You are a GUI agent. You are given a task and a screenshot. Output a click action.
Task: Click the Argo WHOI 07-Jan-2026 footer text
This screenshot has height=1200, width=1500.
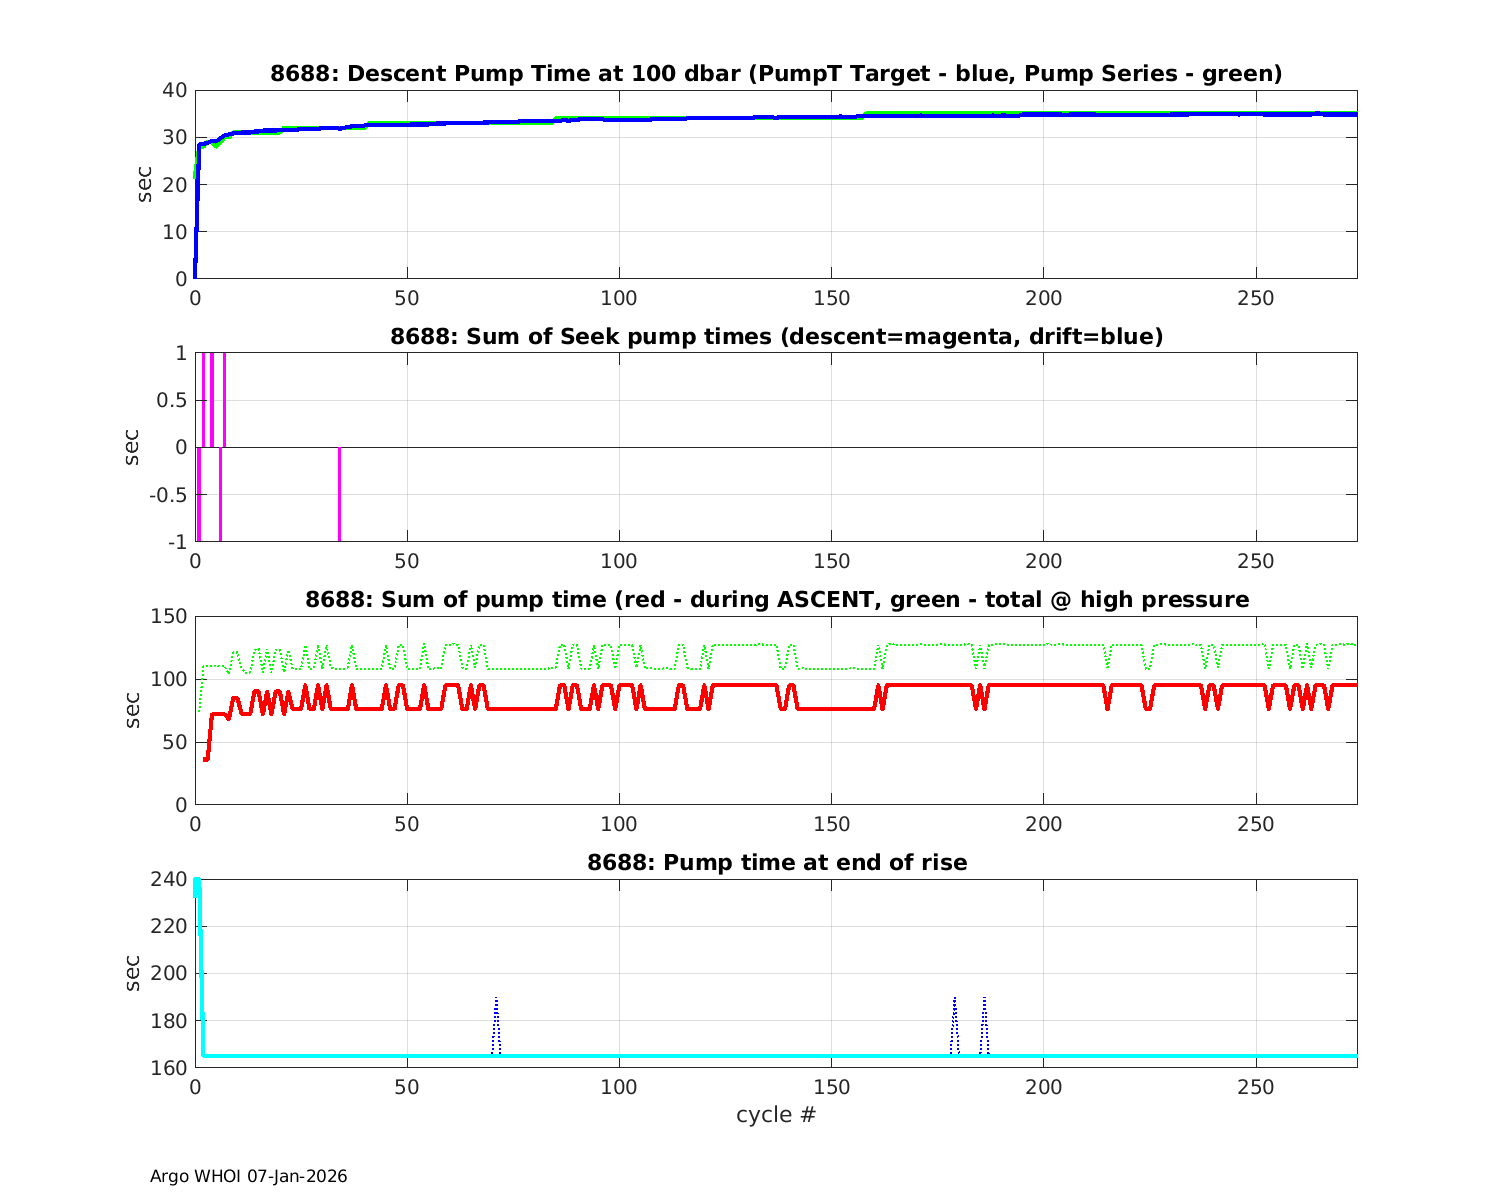point(248,1176)
